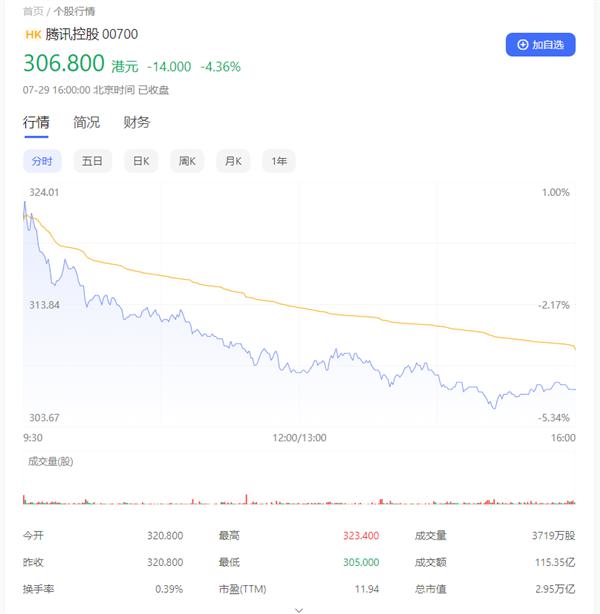This screenshot has height=614, width=600.
Task: Open the 财务 tab
Action: (x=137, y=122)
